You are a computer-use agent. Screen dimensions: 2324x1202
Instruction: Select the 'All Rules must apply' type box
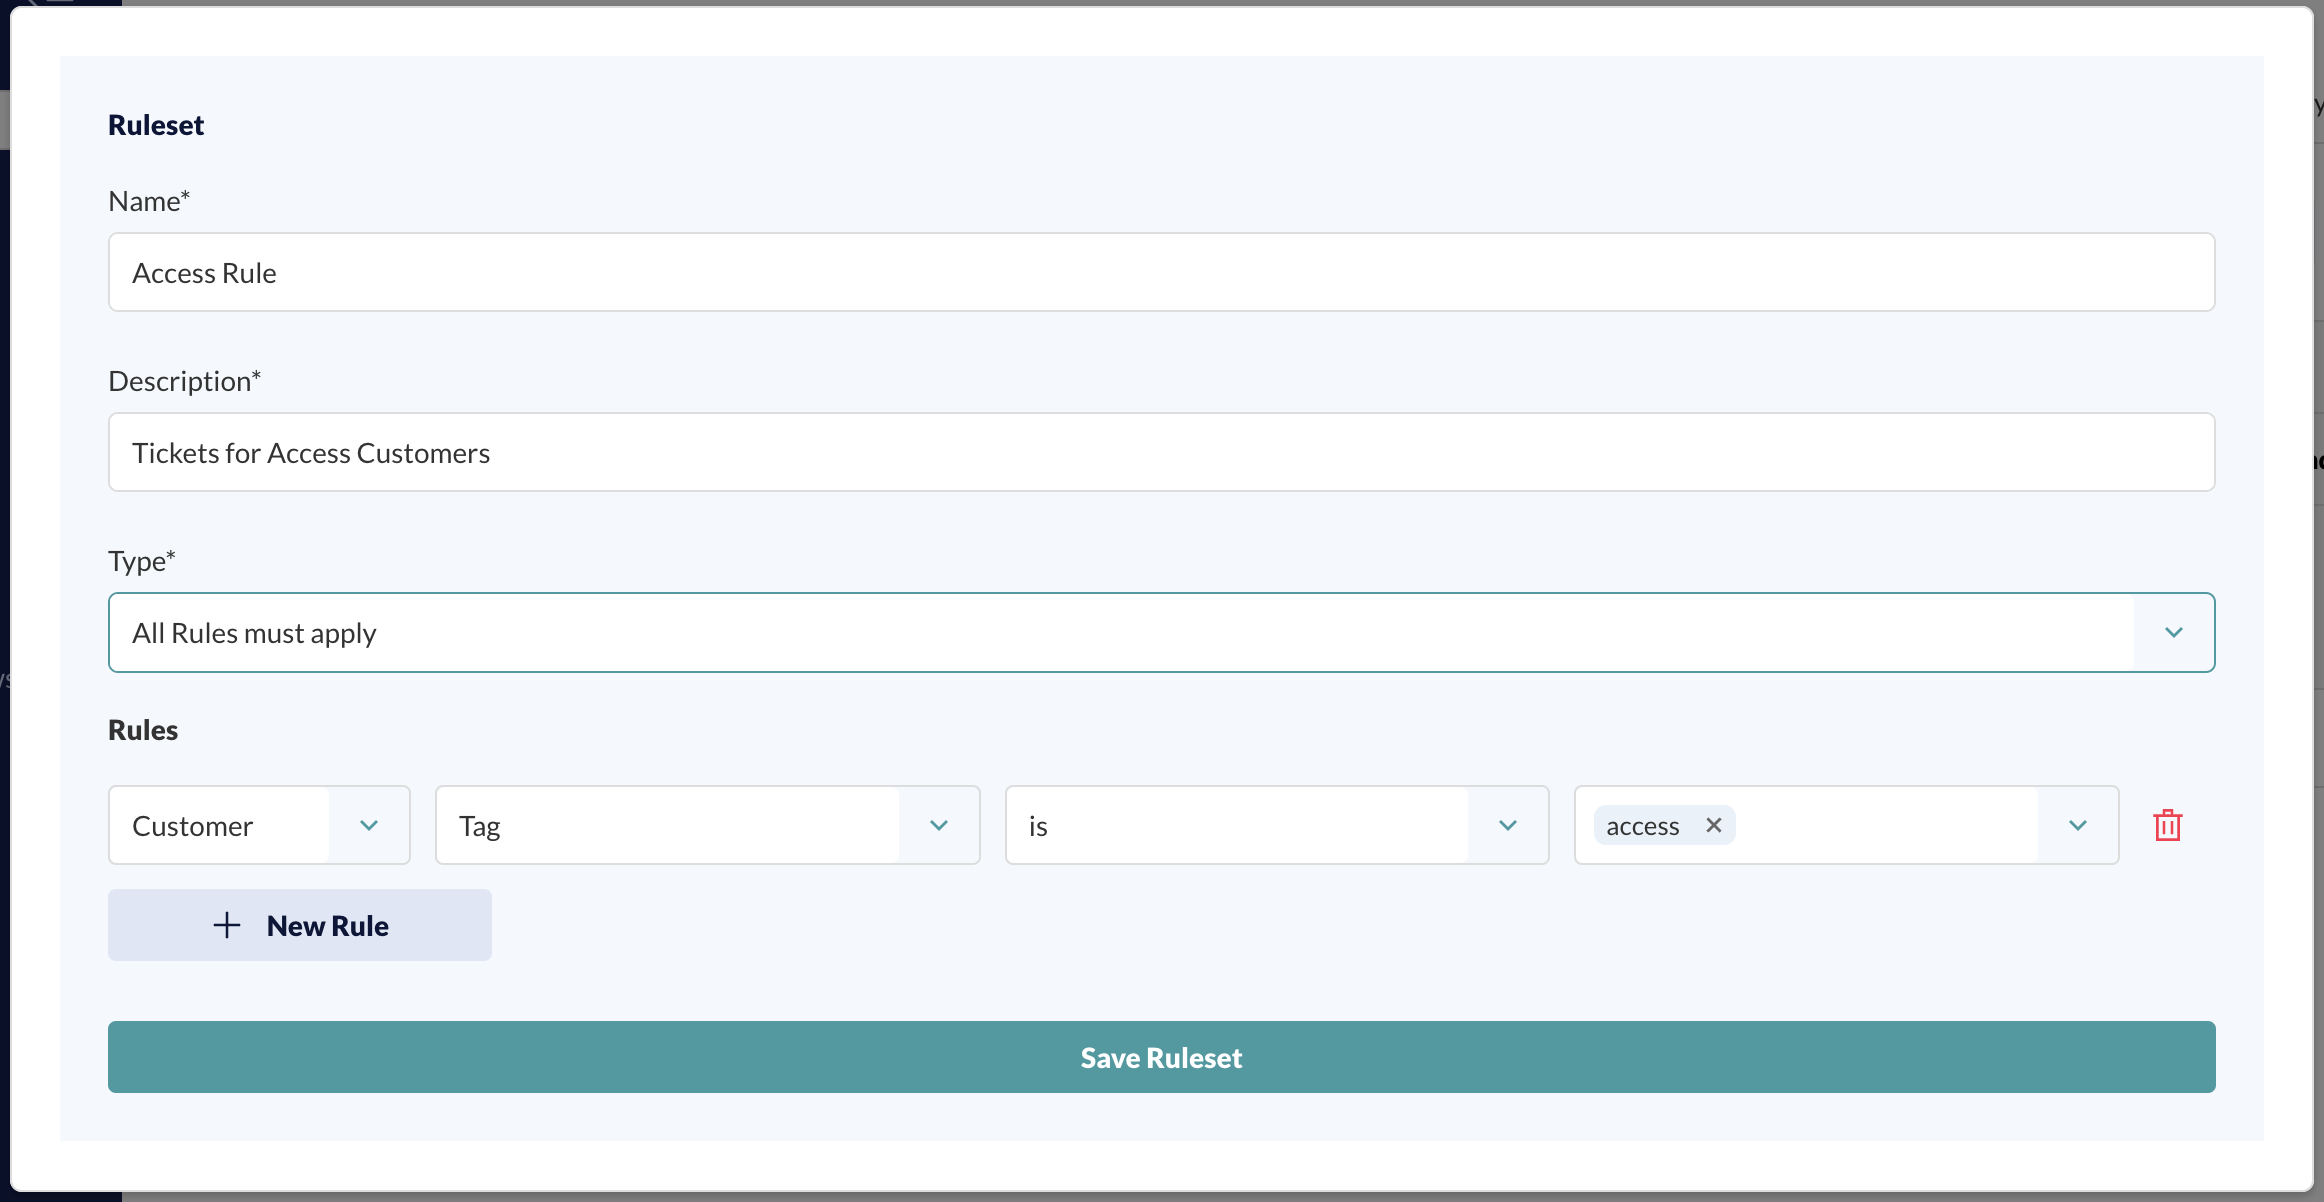point(1162,633)
